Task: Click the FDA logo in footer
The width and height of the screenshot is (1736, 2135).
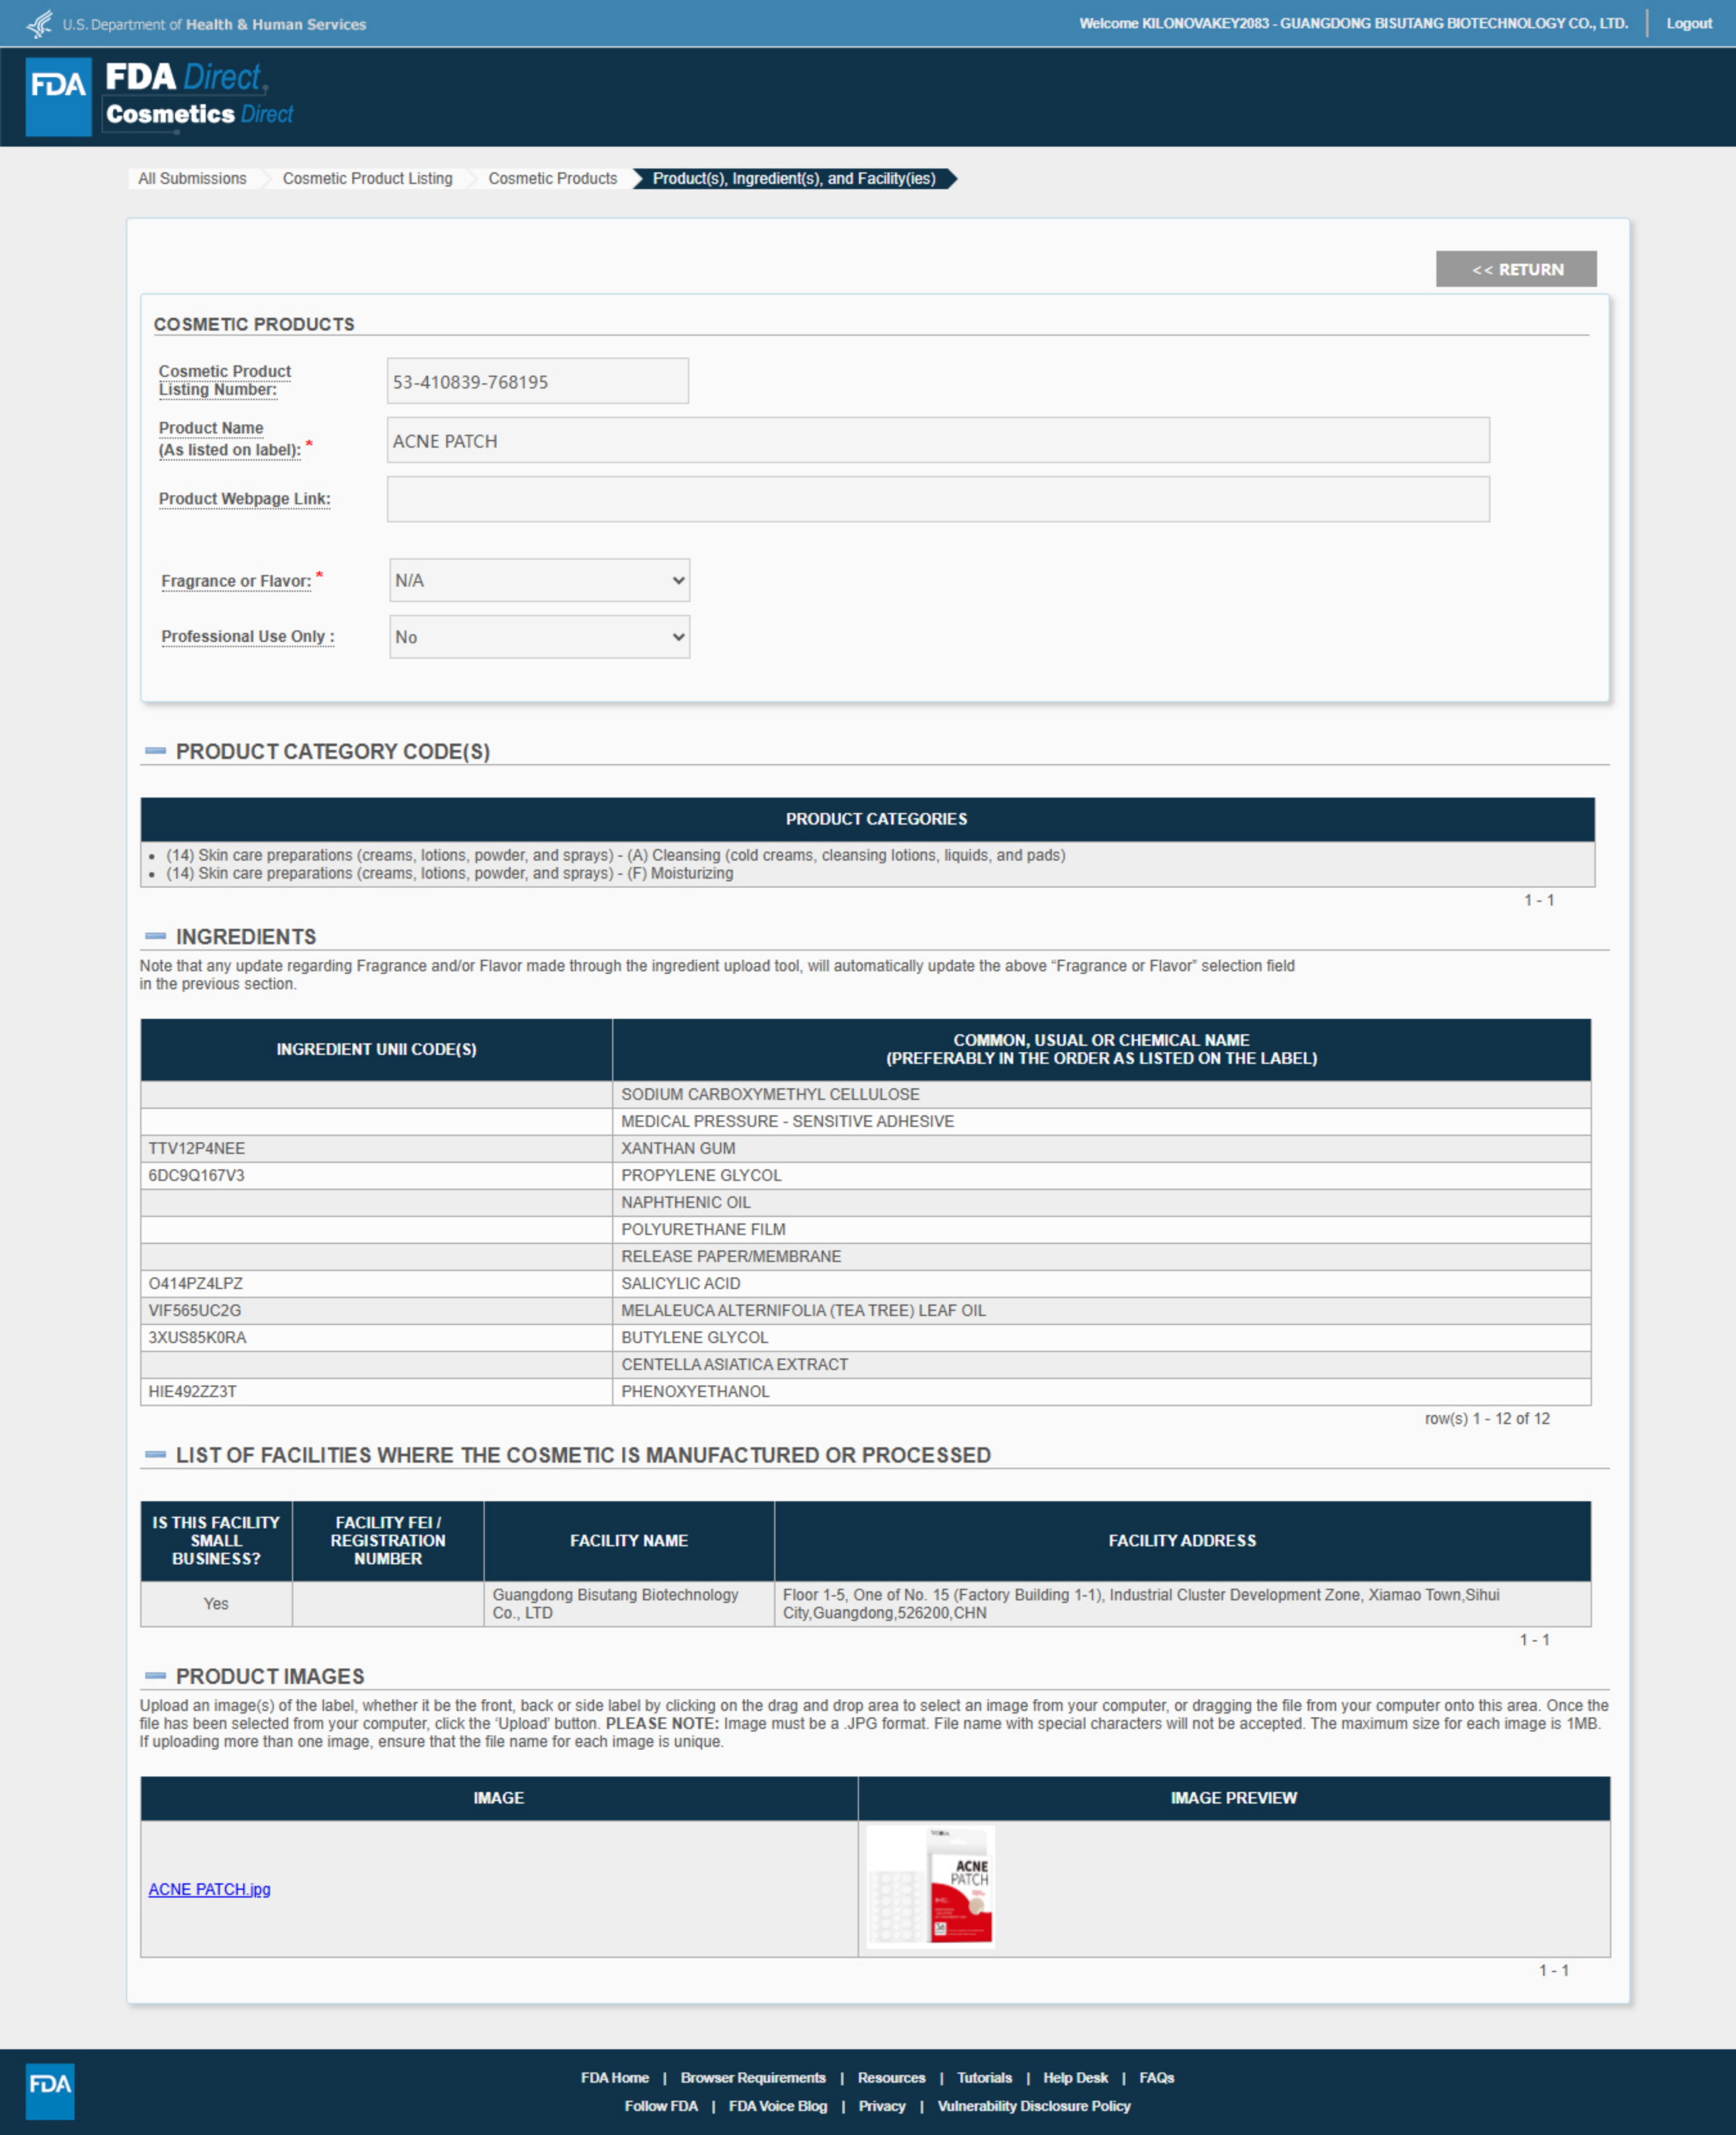Action: pyautogui.click(x=50, y=2090)
